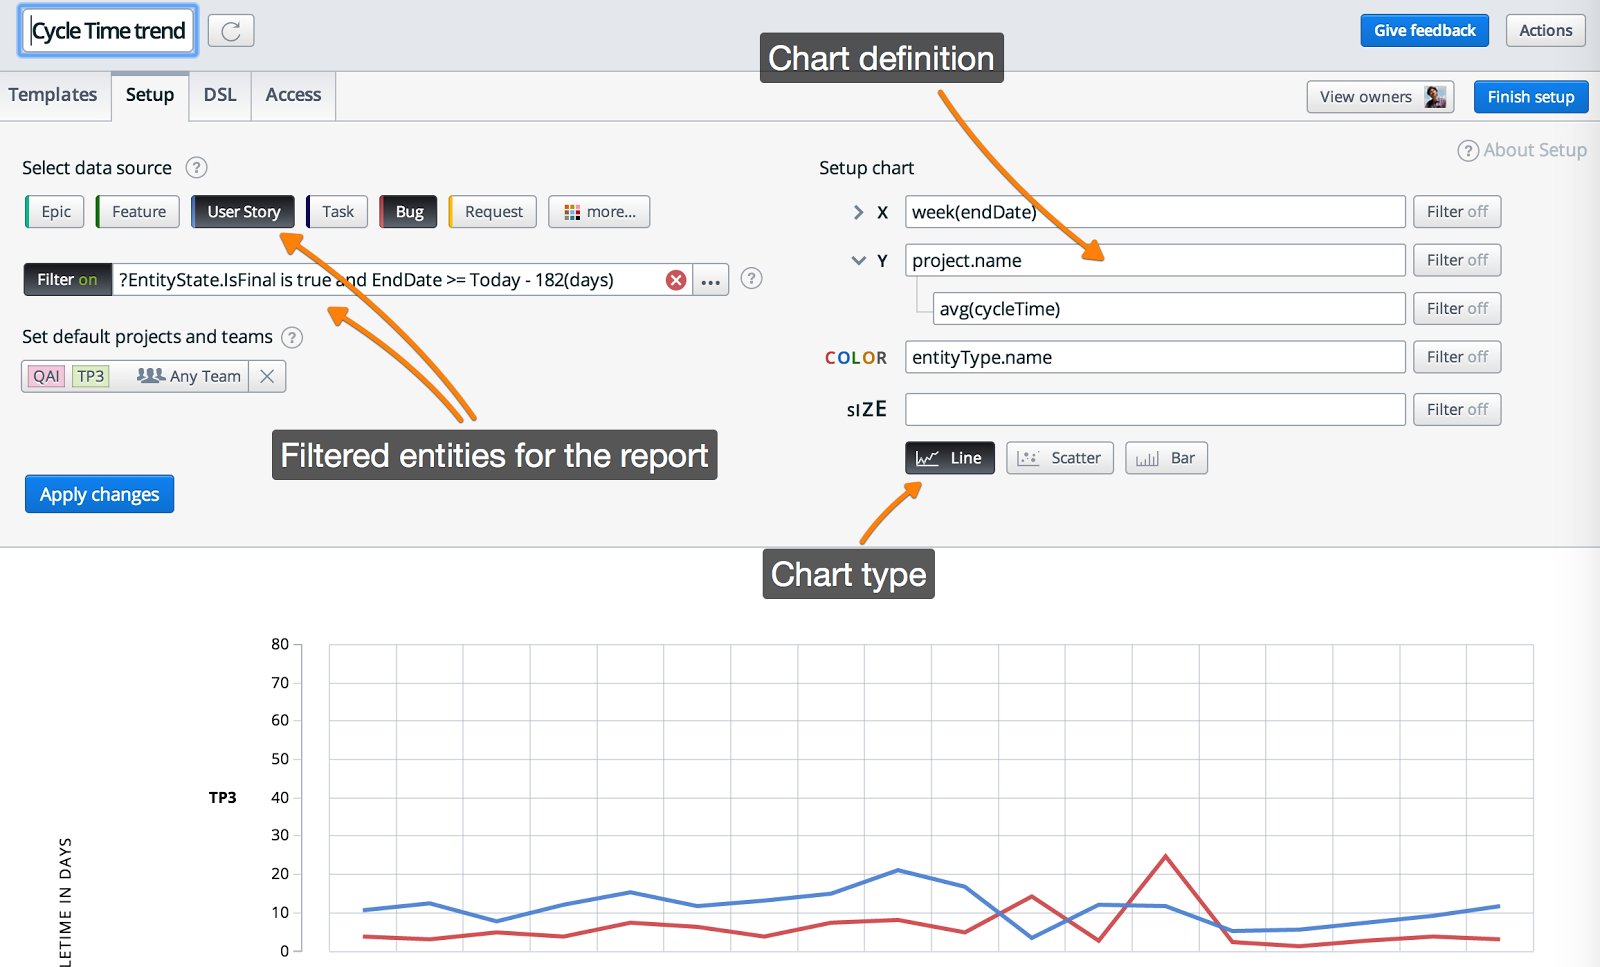Toggle Filter off for avg(cycleTime)
The image size is (1600, 967).
pos(1457,309)
